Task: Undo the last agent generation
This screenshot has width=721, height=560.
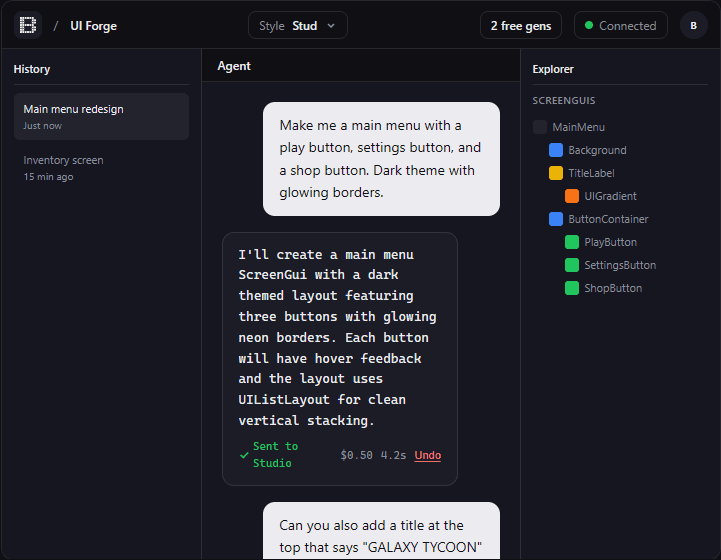Action: pos(427,455)
